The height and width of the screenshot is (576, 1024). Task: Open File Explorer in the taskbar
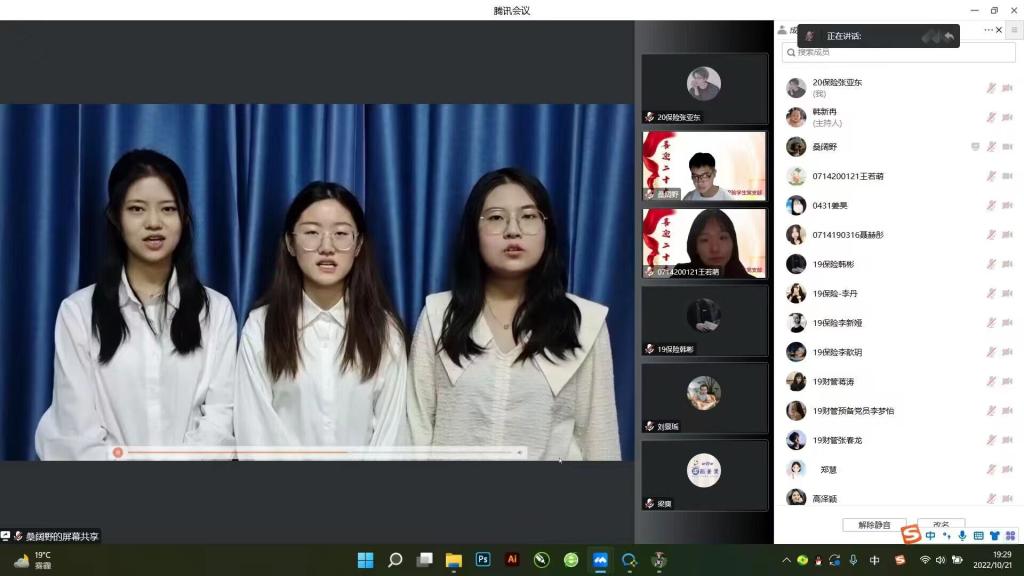pos(453,560)
